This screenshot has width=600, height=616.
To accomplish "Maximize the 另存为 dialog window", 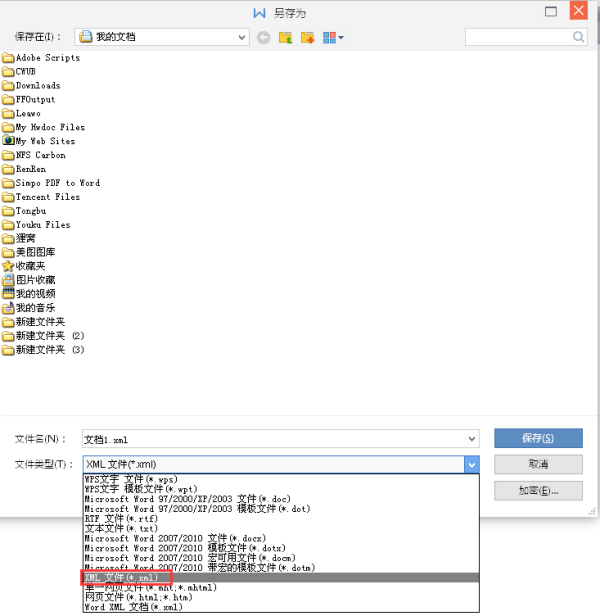I will click(x=551, y=11).
